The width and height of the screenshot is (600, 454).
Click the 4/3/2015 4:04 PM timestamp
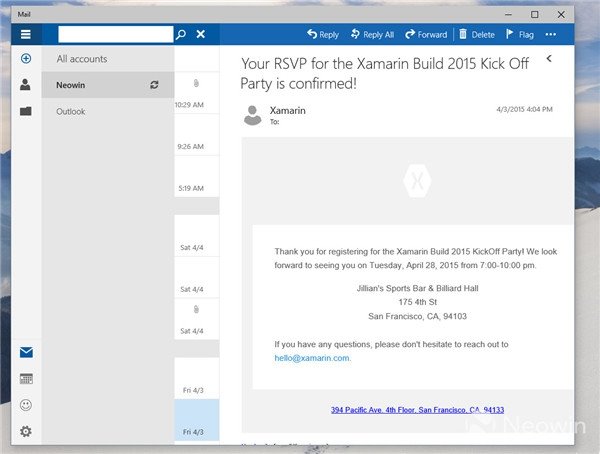coord(524,109)
